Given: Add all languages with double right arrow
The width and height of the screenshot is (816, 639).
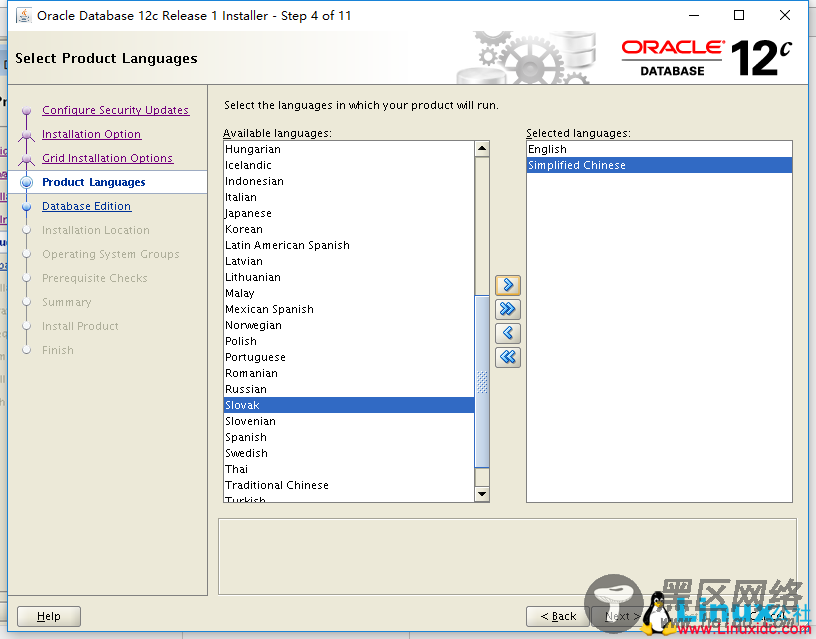Looking at the screenshot, I should [x=507, y=309].
